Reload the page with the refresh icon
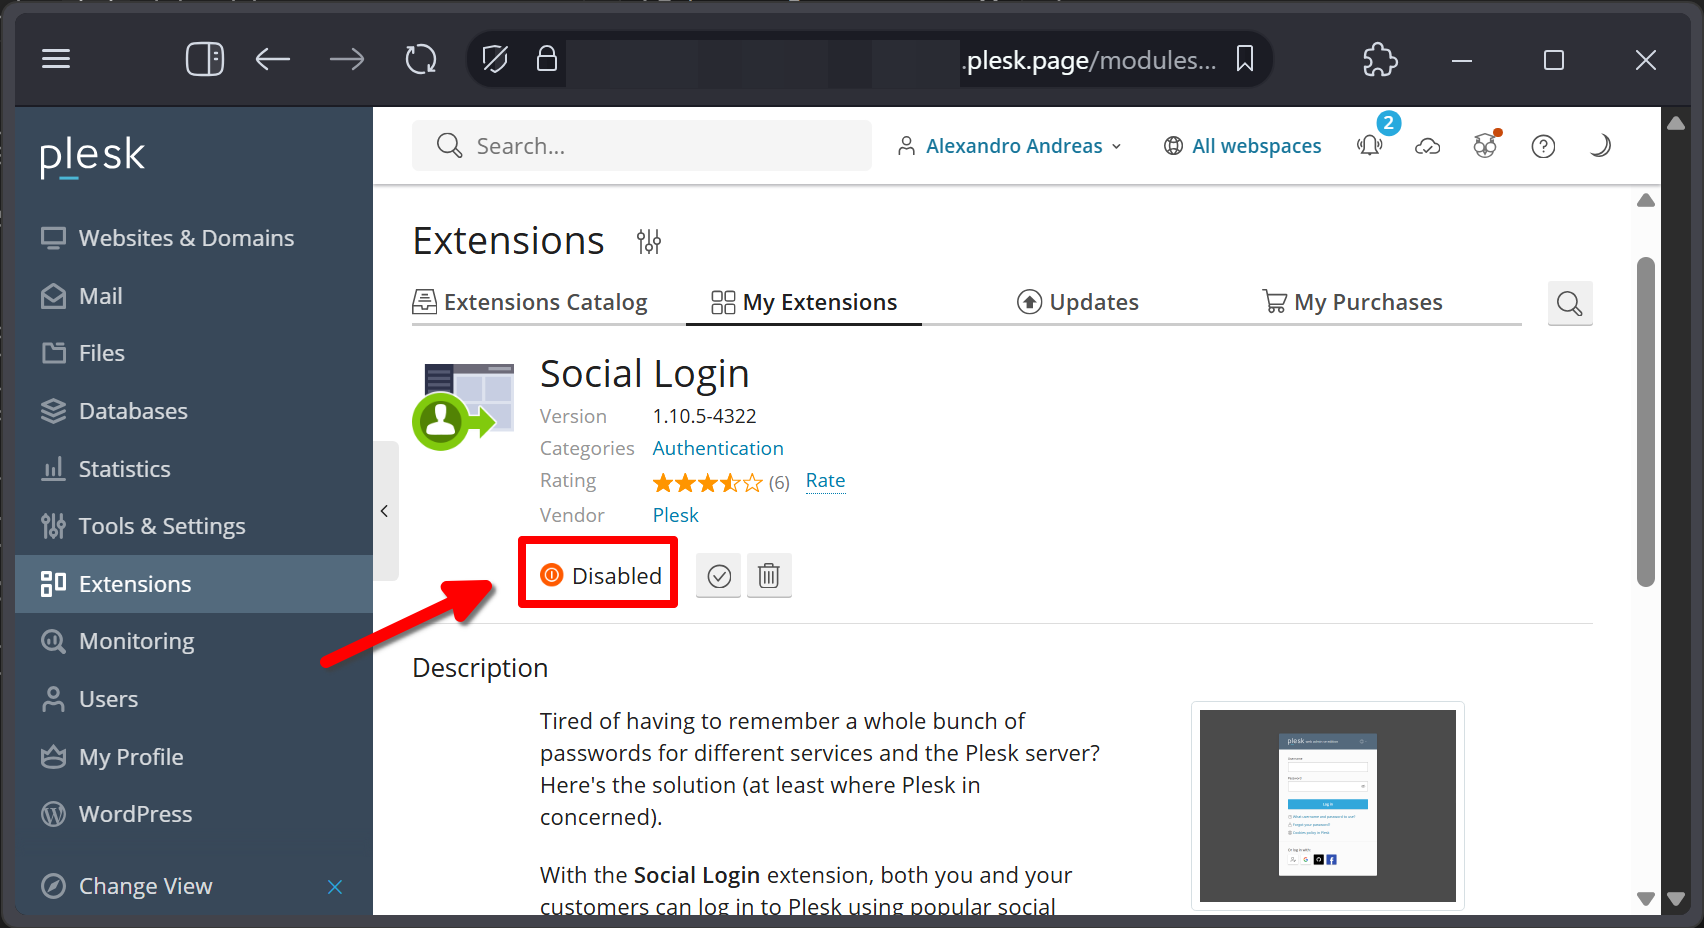This screenshot has height=928, width=1704. click(x=421, y=59)
